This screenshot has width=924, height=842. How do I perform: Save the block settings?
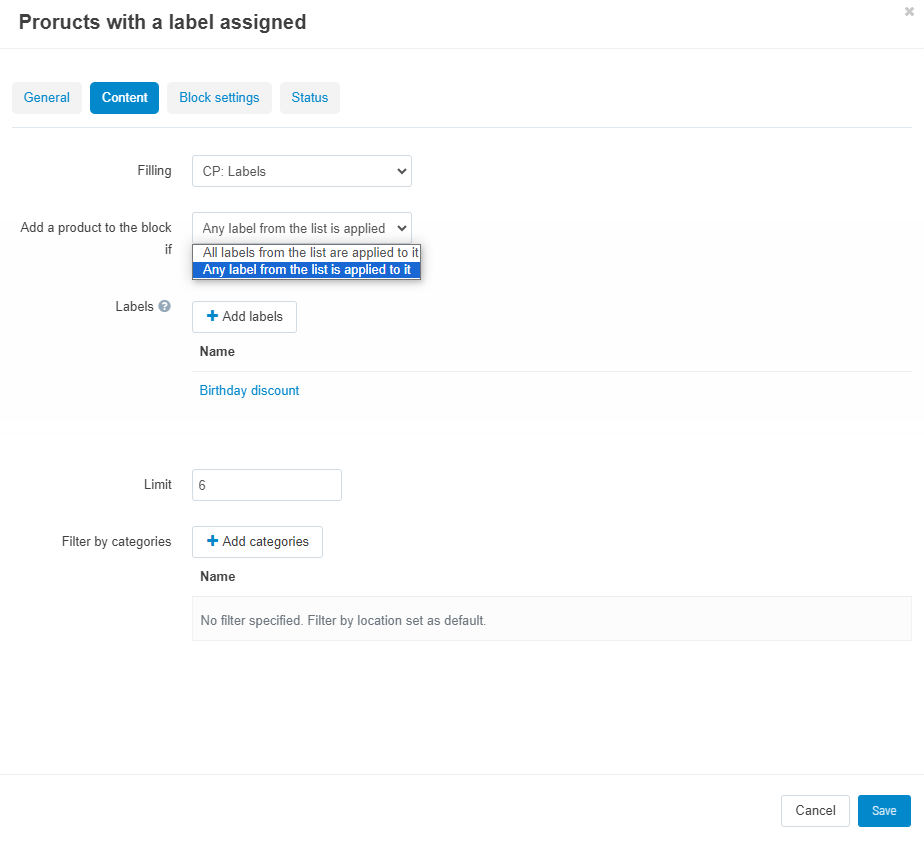[884, 811]
